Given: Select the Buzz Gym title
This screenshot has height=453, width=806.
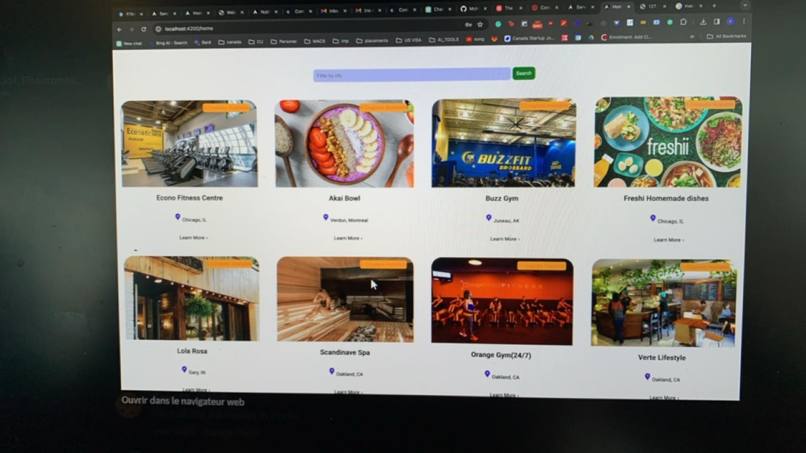Looking at the screenshot, I should click(x=502, y=198).
